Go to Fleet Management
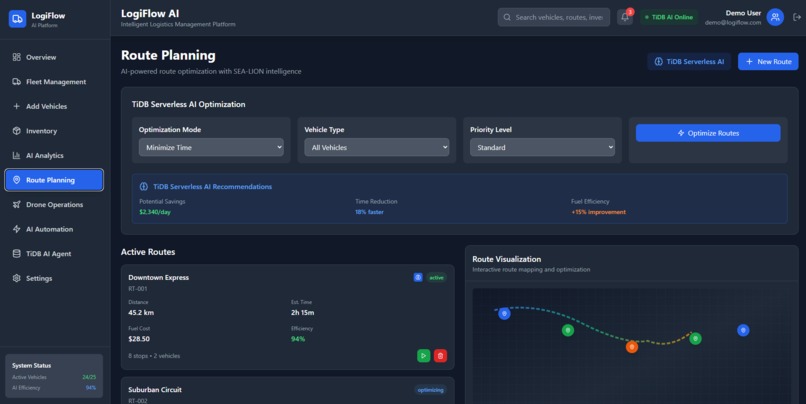Image resolution: width=806 pixels, height=404 pixels. 54,82
